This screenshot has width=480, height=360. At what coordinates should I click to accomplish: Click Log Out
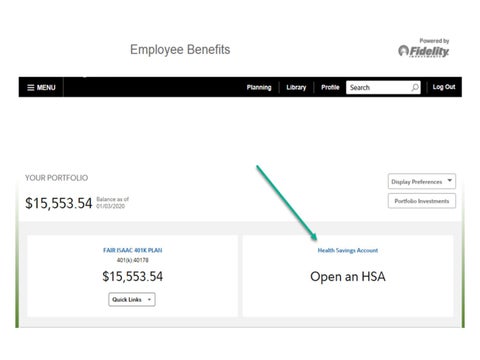point(444,87)
